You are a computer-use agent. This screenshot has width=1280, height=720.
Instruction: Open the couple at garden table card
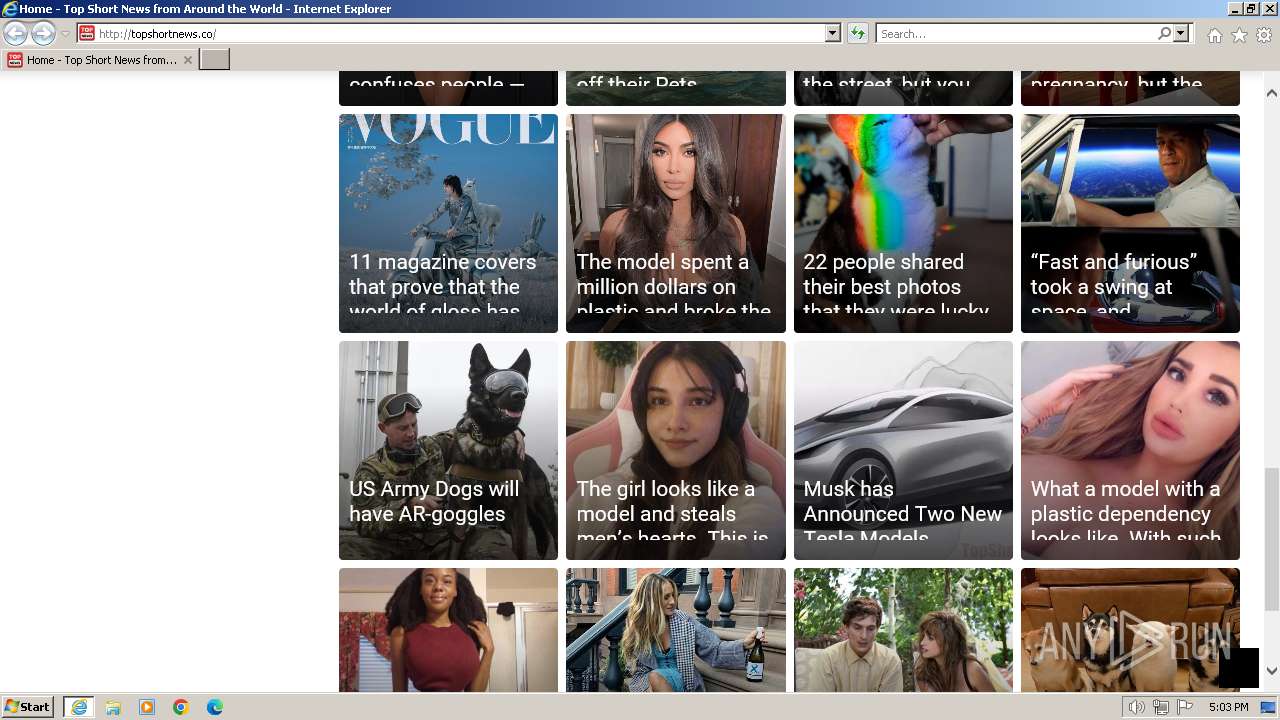[903, 630]
